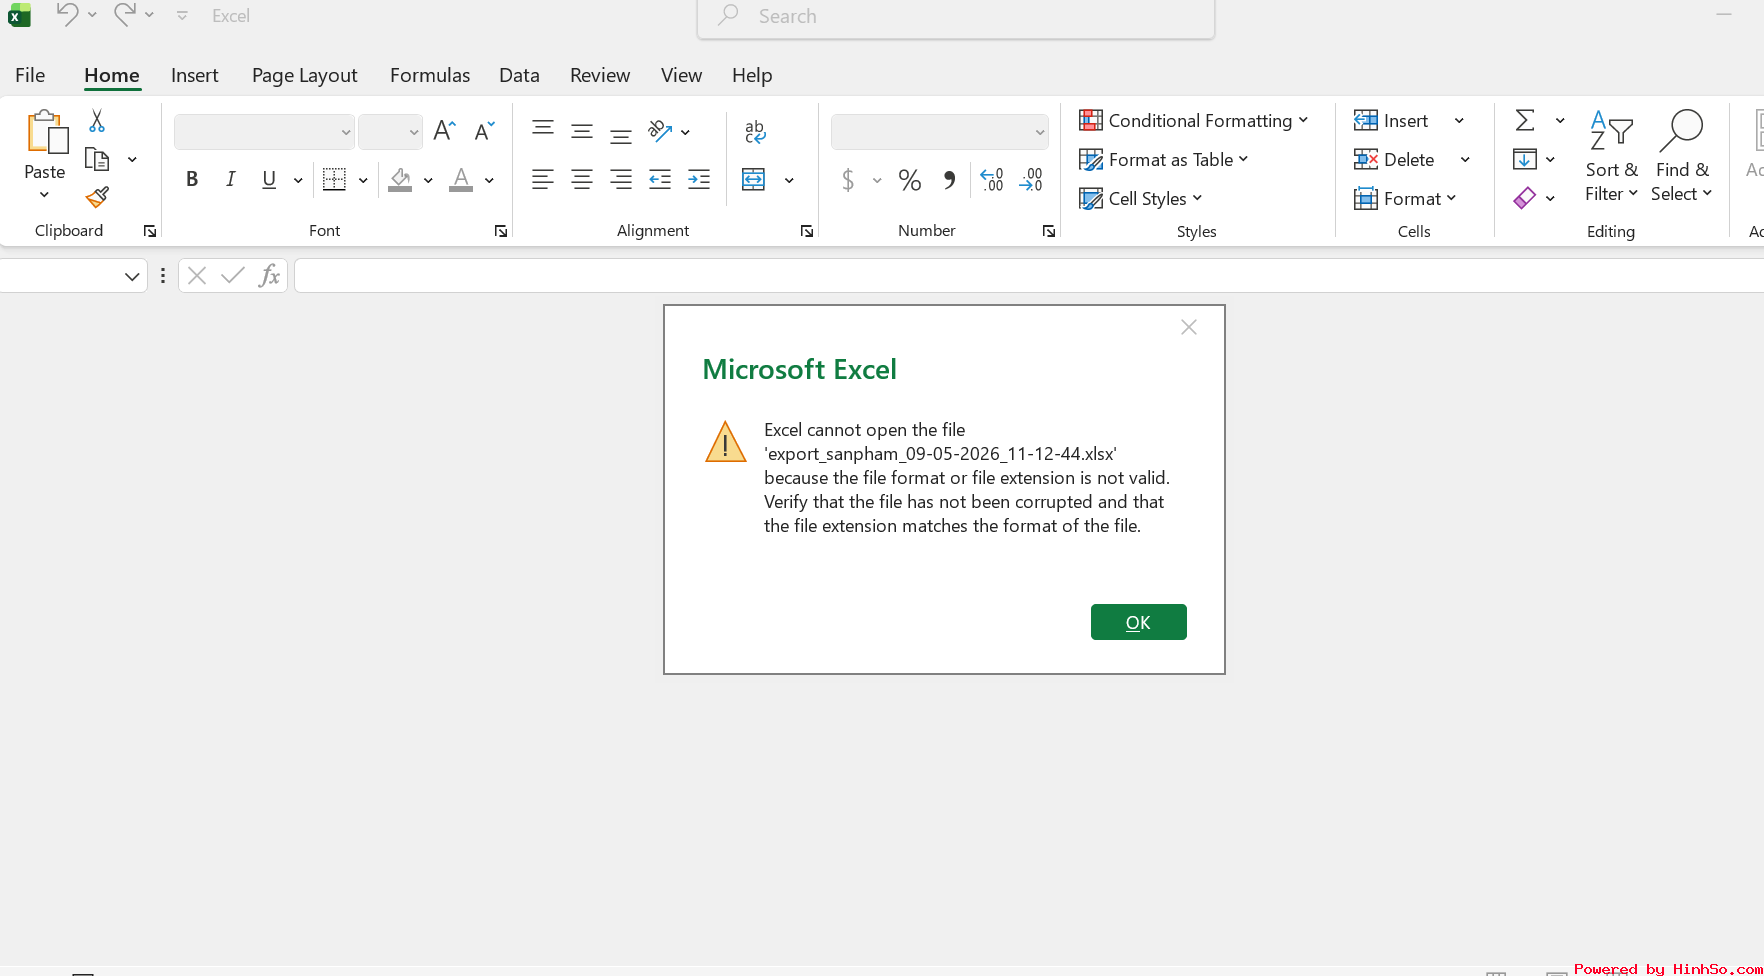Screen dimensions: 1764x976
Task: Open the font size dropdown
Action: coord(414,132)
